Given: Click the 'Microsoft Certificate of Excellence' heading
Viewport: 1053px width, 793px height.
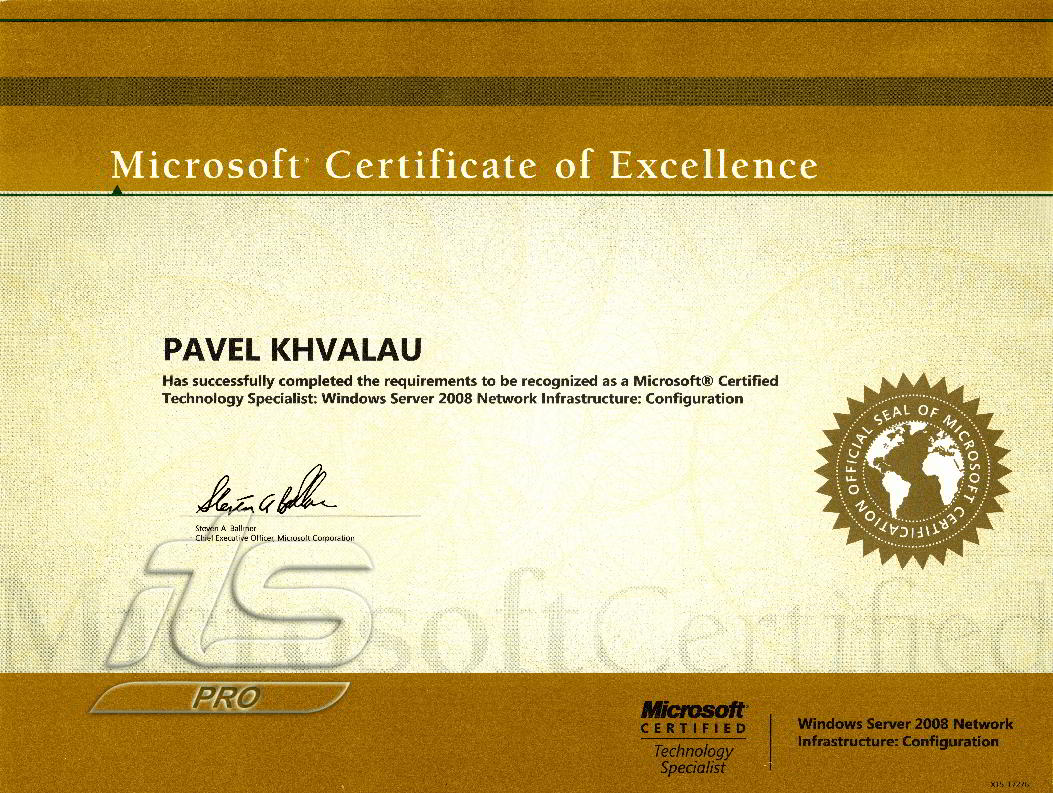Looking at the screenshot, I should coord(464,165).
